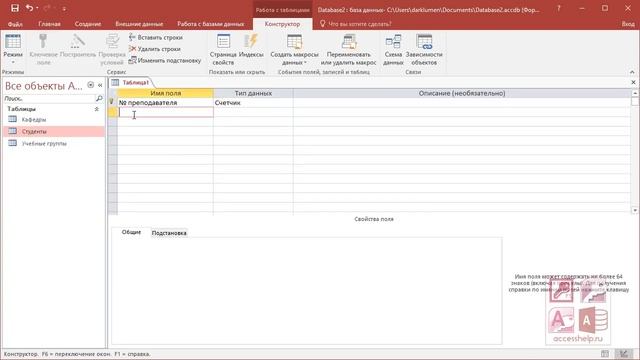Click the Тип данных column header
640x360 pixels.
(x=253, y=93)
